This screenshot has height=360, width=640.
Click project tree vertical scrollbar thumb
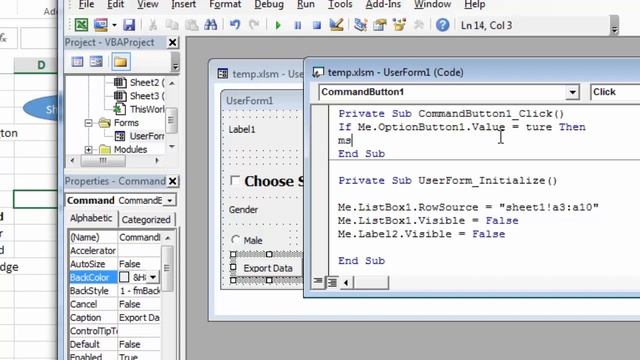171,120
